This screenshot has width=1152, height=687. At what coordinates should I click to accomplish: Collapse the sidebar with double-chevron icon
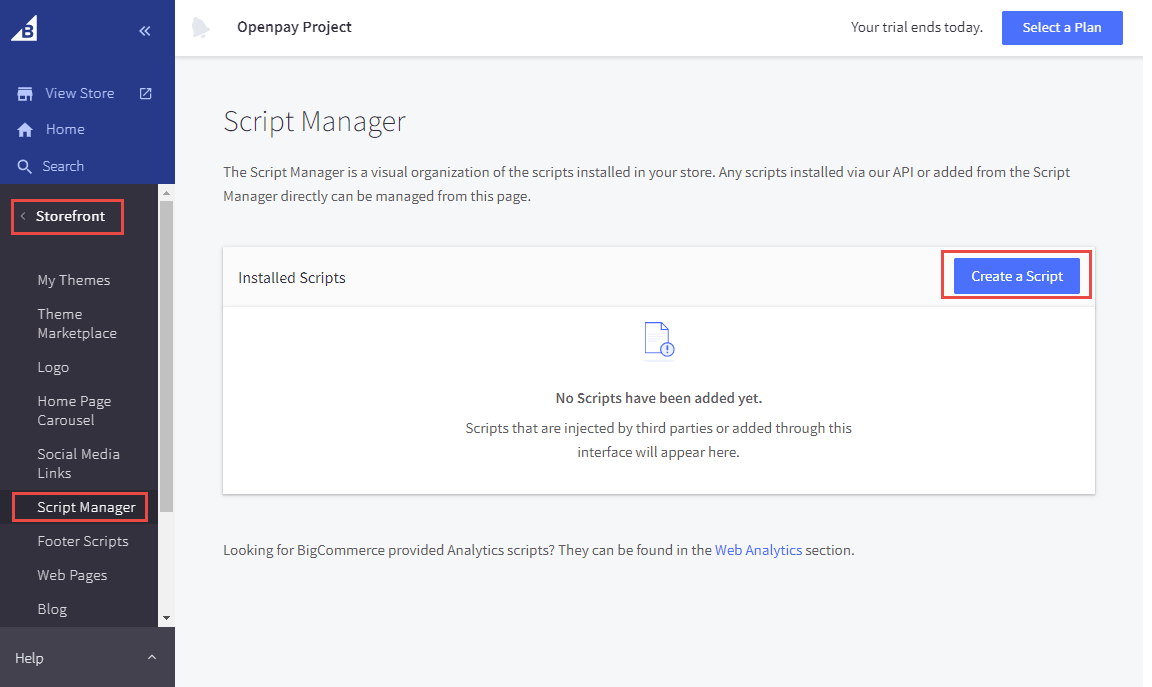[x=145, y=31]
